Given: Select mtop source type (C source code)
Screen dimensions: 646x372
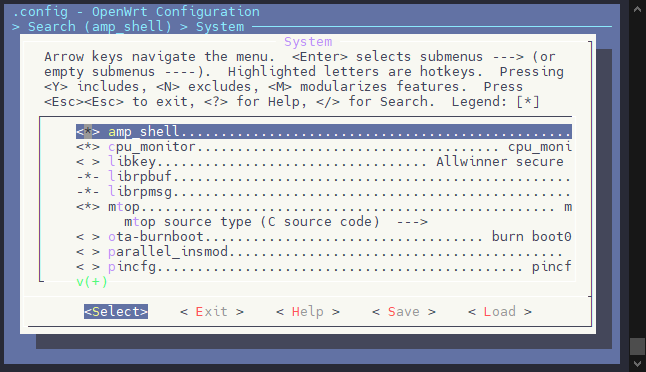Looking at the screenshot, I should (x=276, y=222).
